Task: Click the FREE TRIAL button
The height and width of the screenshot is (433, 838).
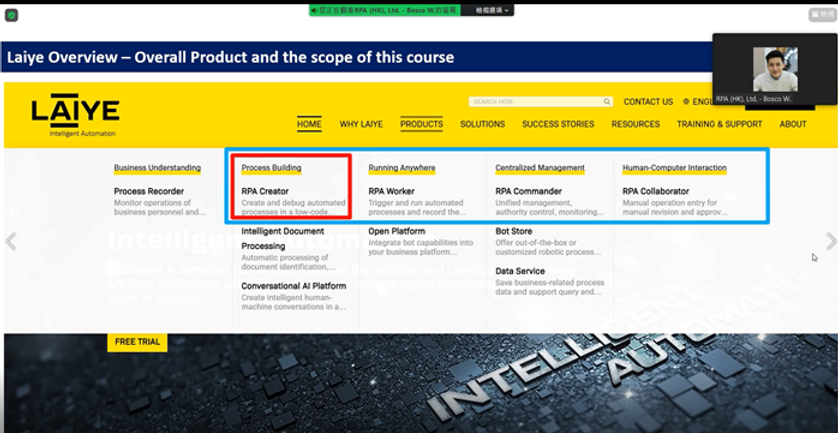Action: coord(137,342)
